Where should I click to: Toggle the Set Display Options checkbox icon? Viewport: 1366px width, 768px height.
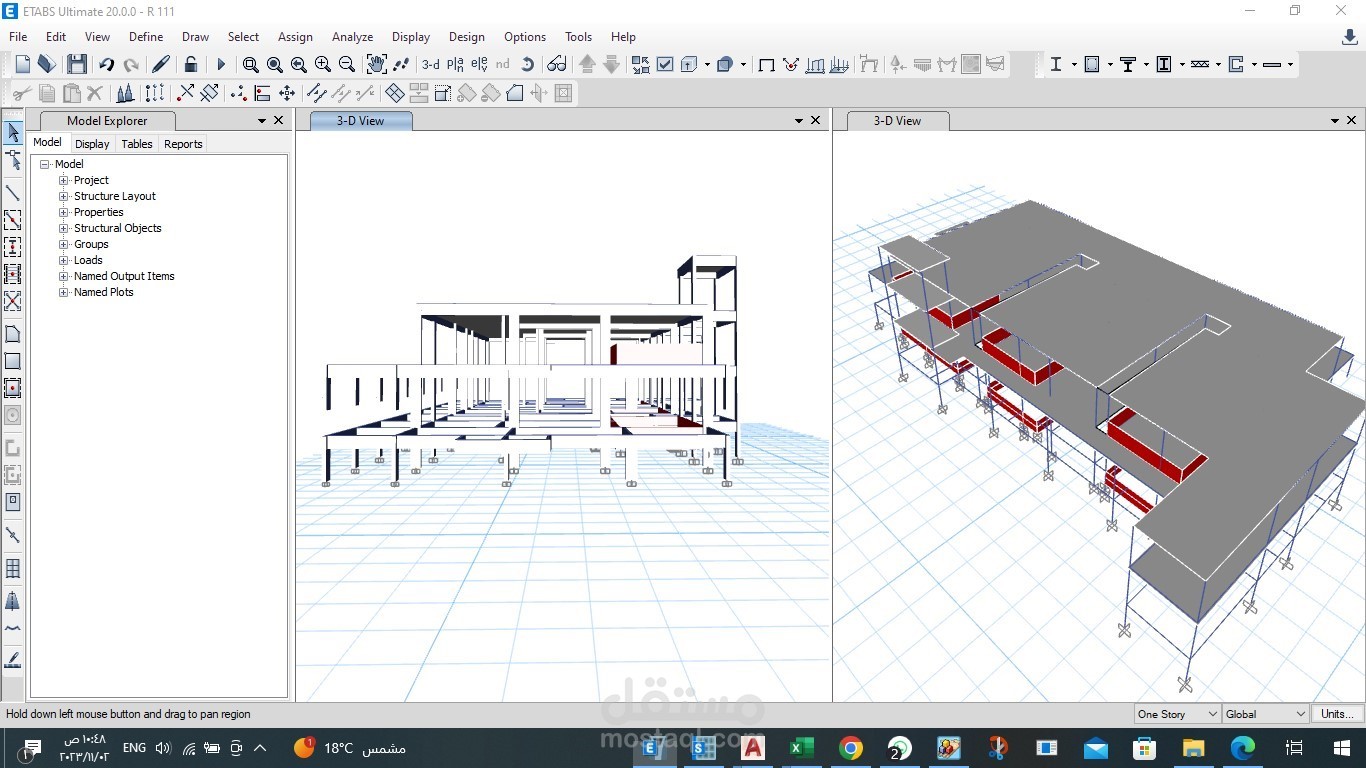(x=665, y=65)
